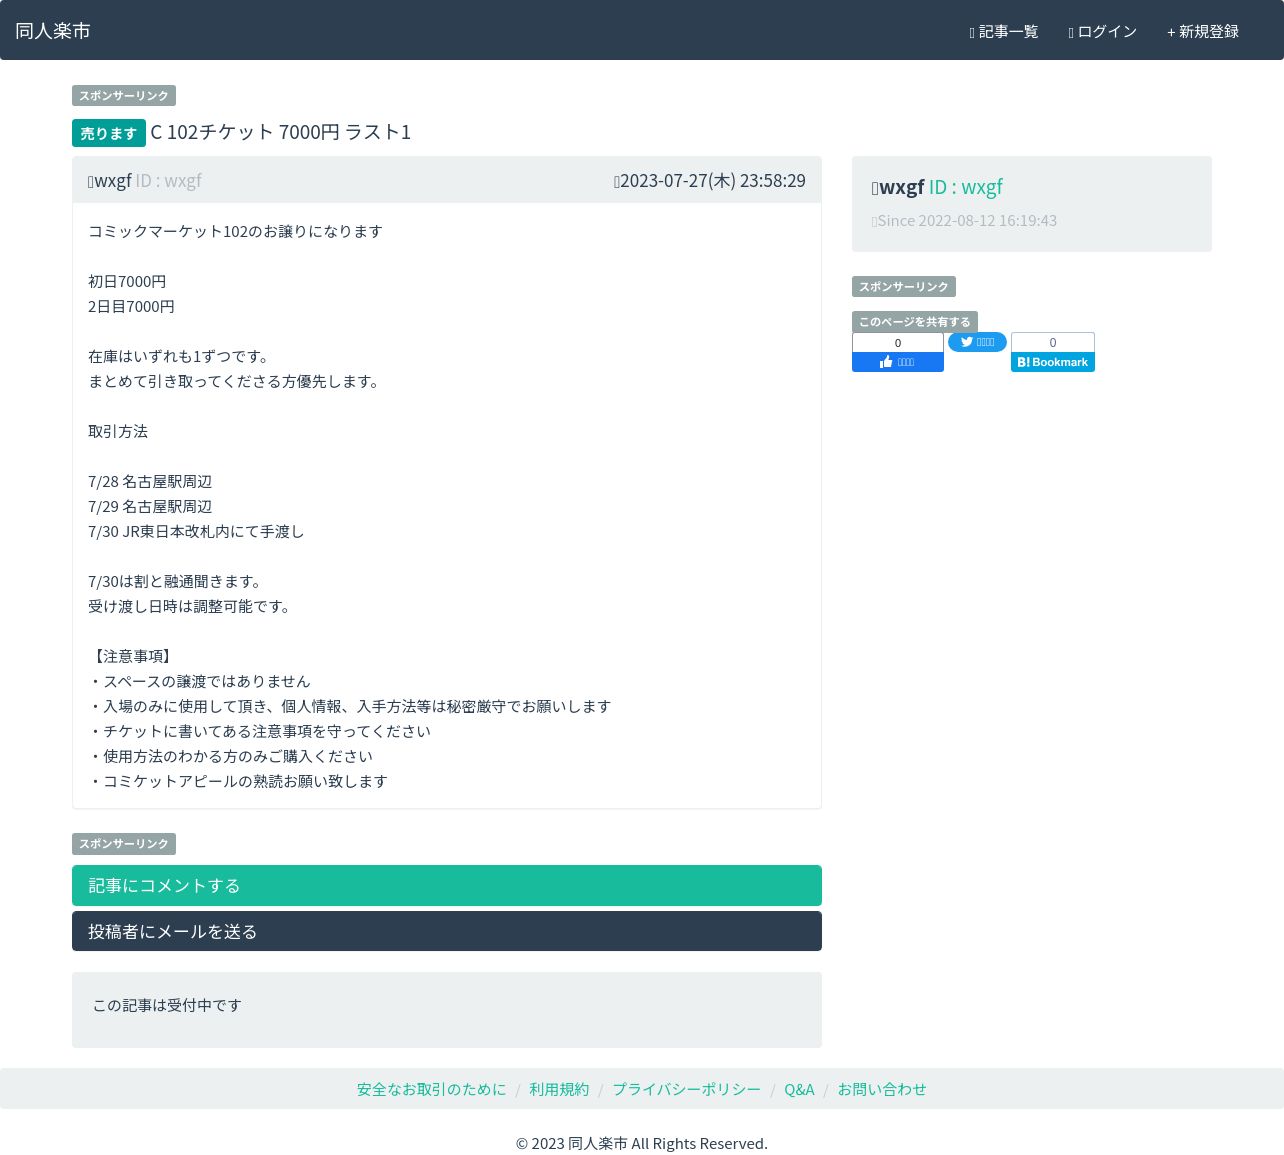Click the green 売ります tag
1284x1155 pixels.
[x=109, y=133]
